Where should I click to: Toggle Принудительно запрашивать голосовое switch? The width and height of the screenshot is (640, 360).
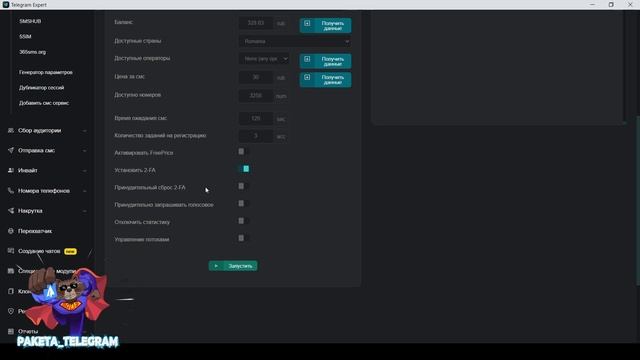[243, 204]
